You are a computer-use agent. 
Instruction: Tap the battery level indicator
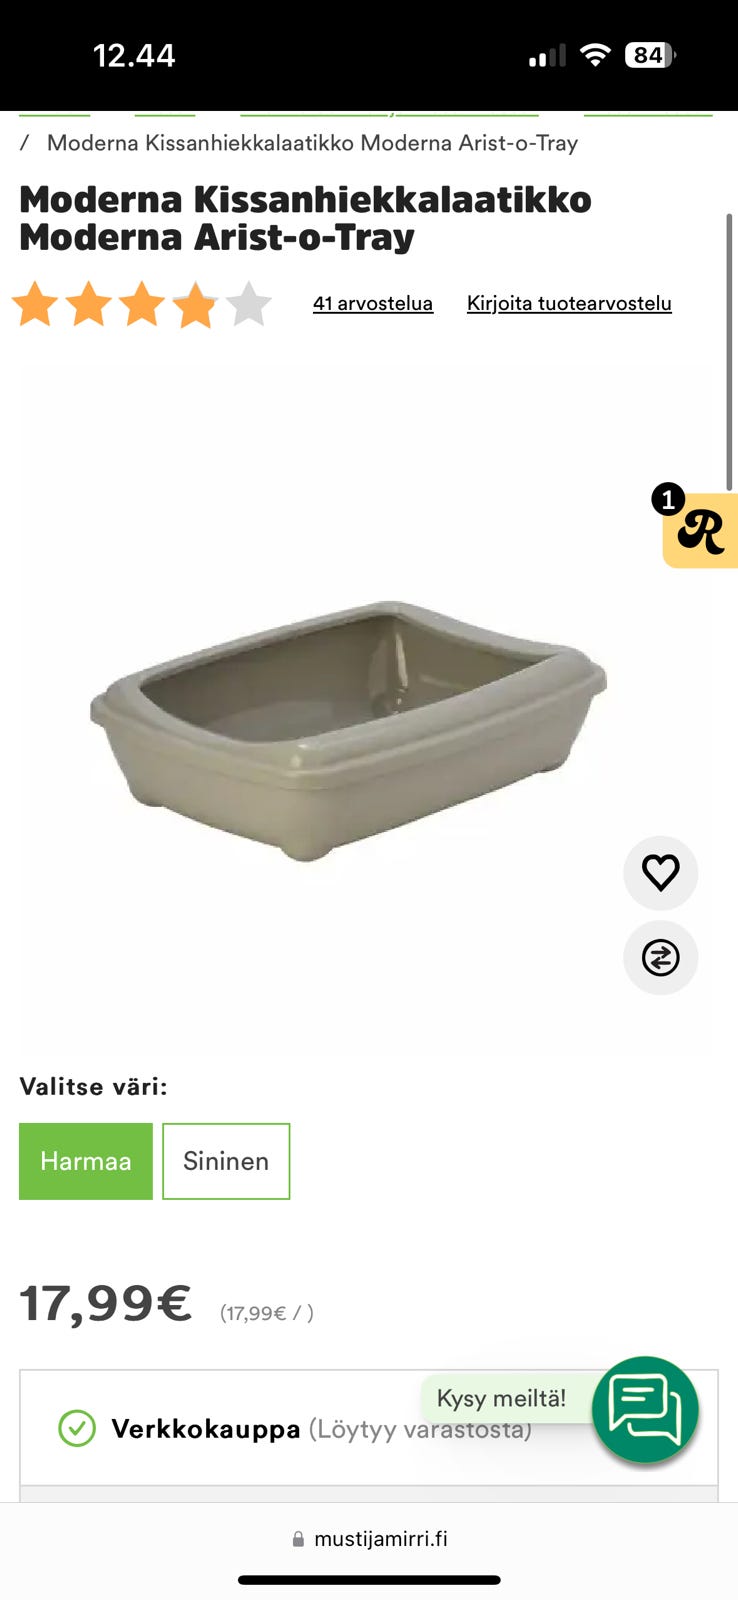[x=650, y=55]
